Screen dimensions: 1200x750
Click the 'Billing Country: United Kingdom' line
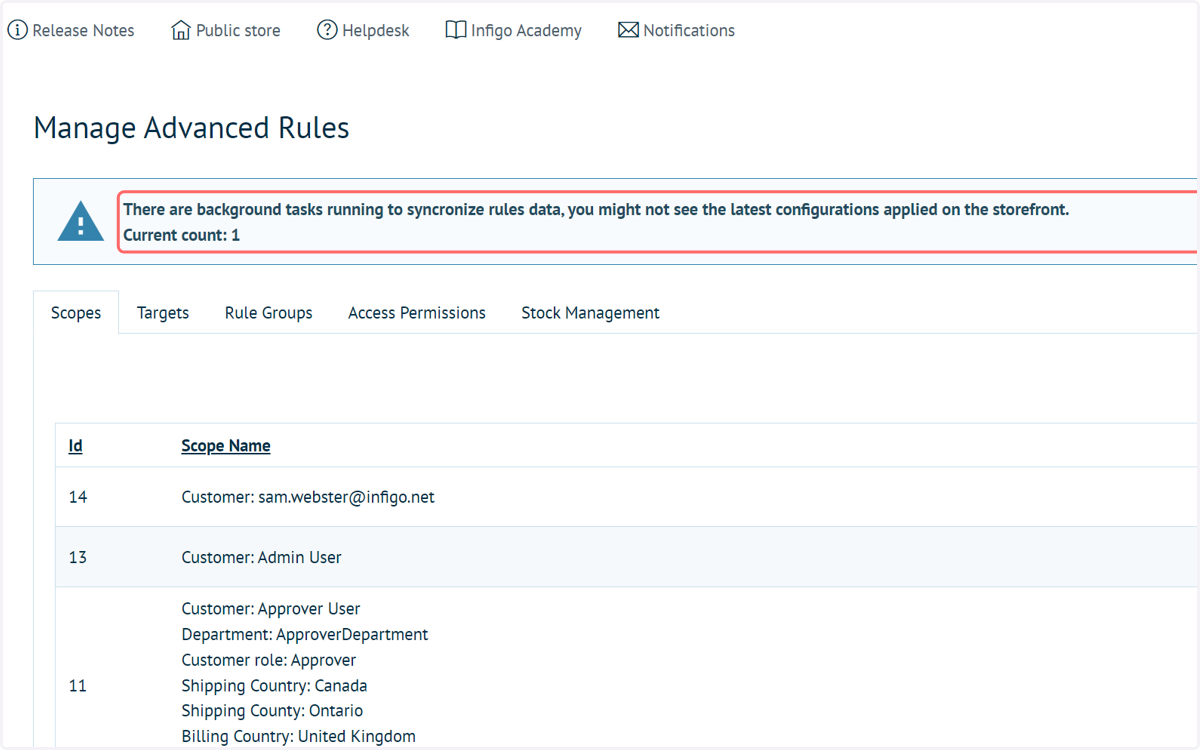tap(298, 737)
